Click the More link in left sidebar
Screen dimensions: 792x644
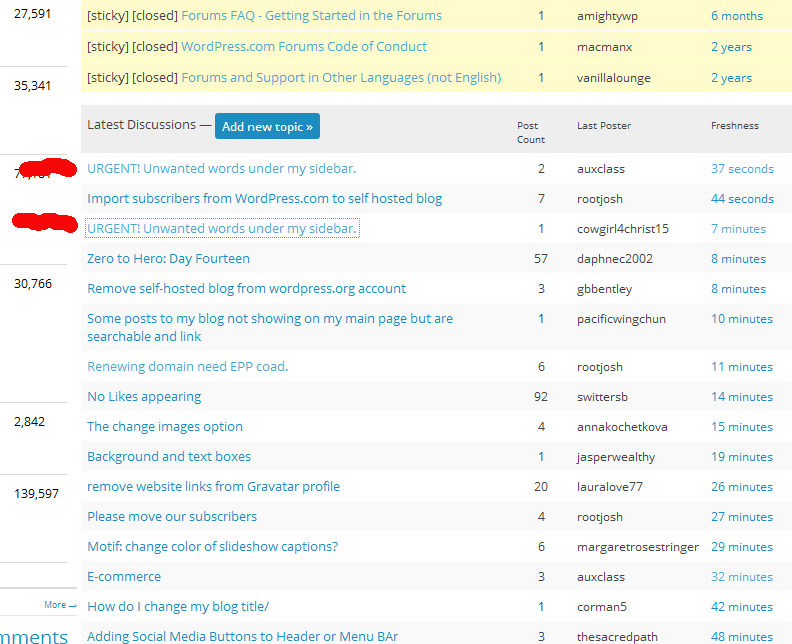pos(58,605)
